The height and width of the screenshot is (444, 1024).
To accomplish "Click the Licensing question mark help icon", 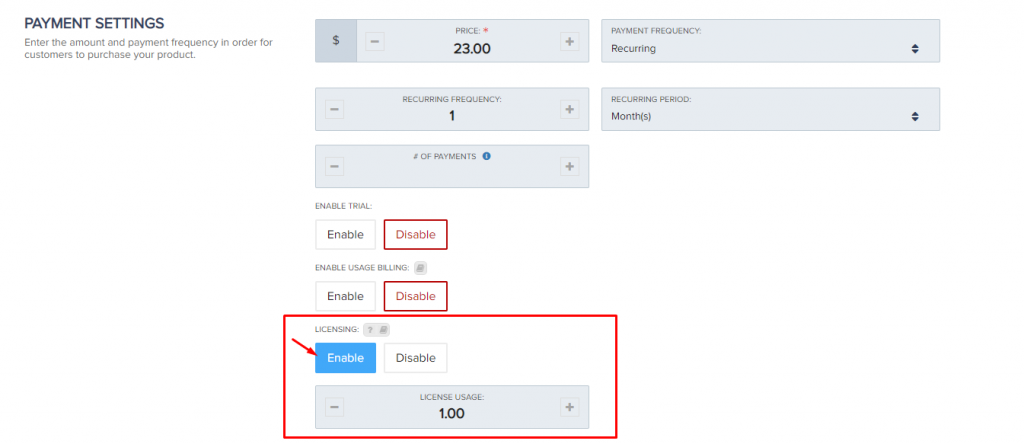I will pos(368,329).
